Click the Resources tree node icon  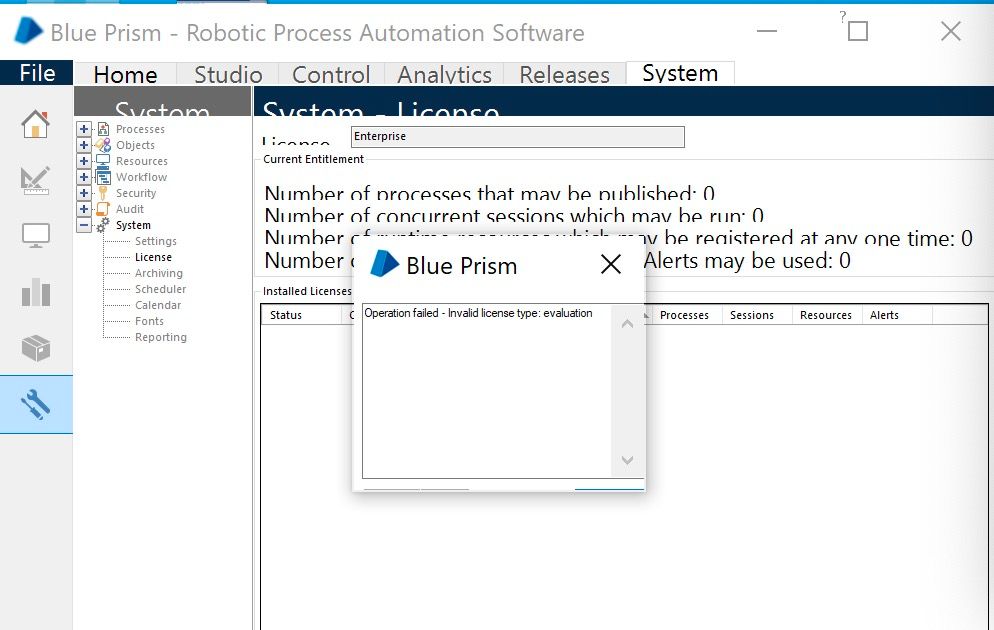103,161
